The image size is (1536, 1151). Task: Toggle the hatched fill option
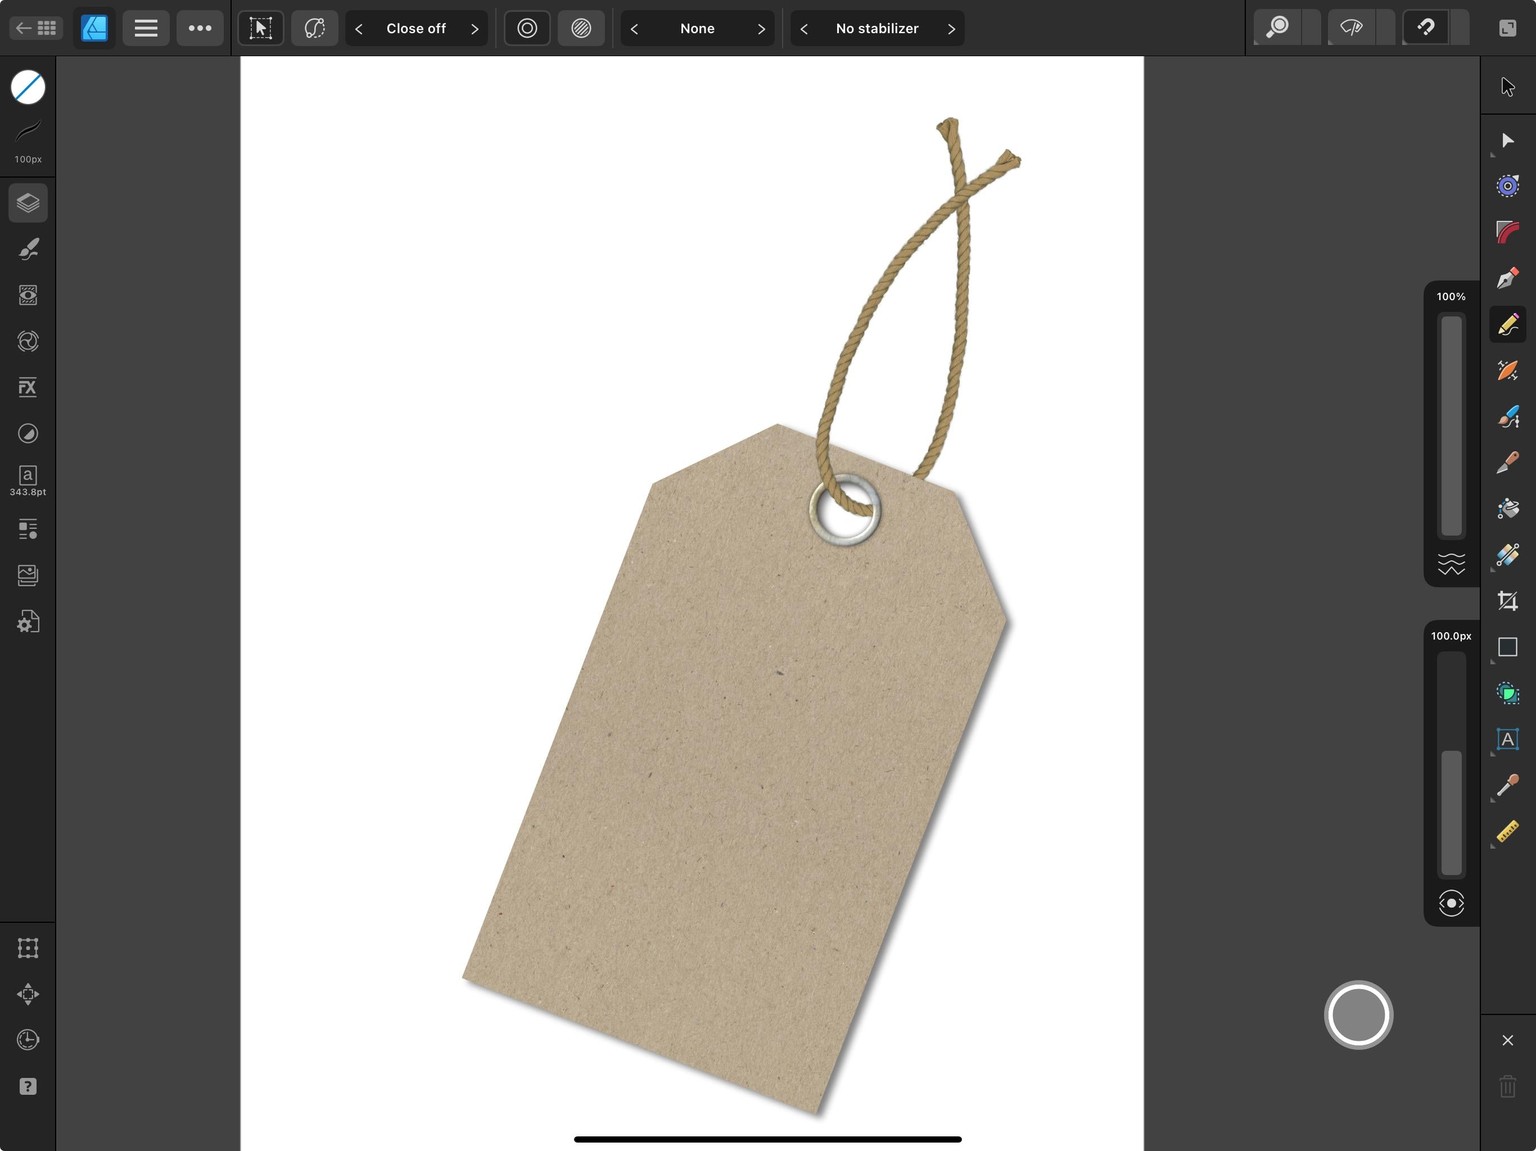[581, 28]
